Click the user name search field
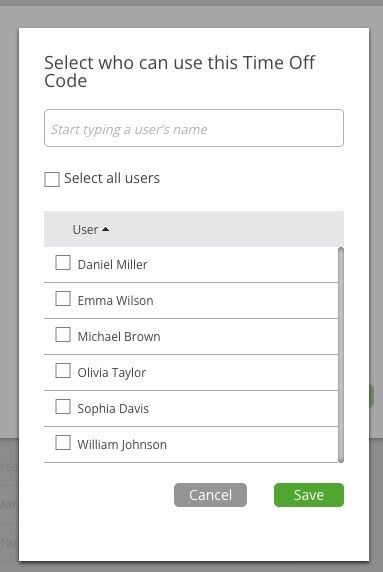The width and height of the screenshot is (383, 572). click(194, 128)
